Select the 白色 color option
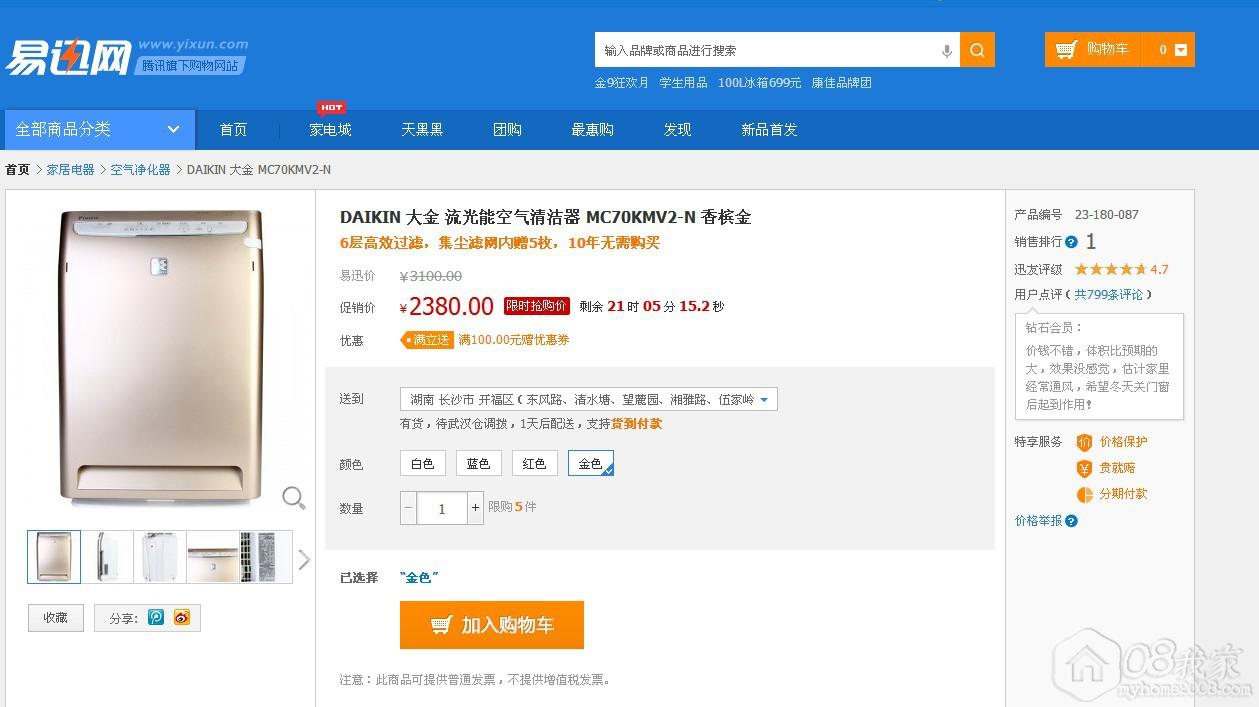Screen dimensions: 1259x707 click(x=422, y=464)
